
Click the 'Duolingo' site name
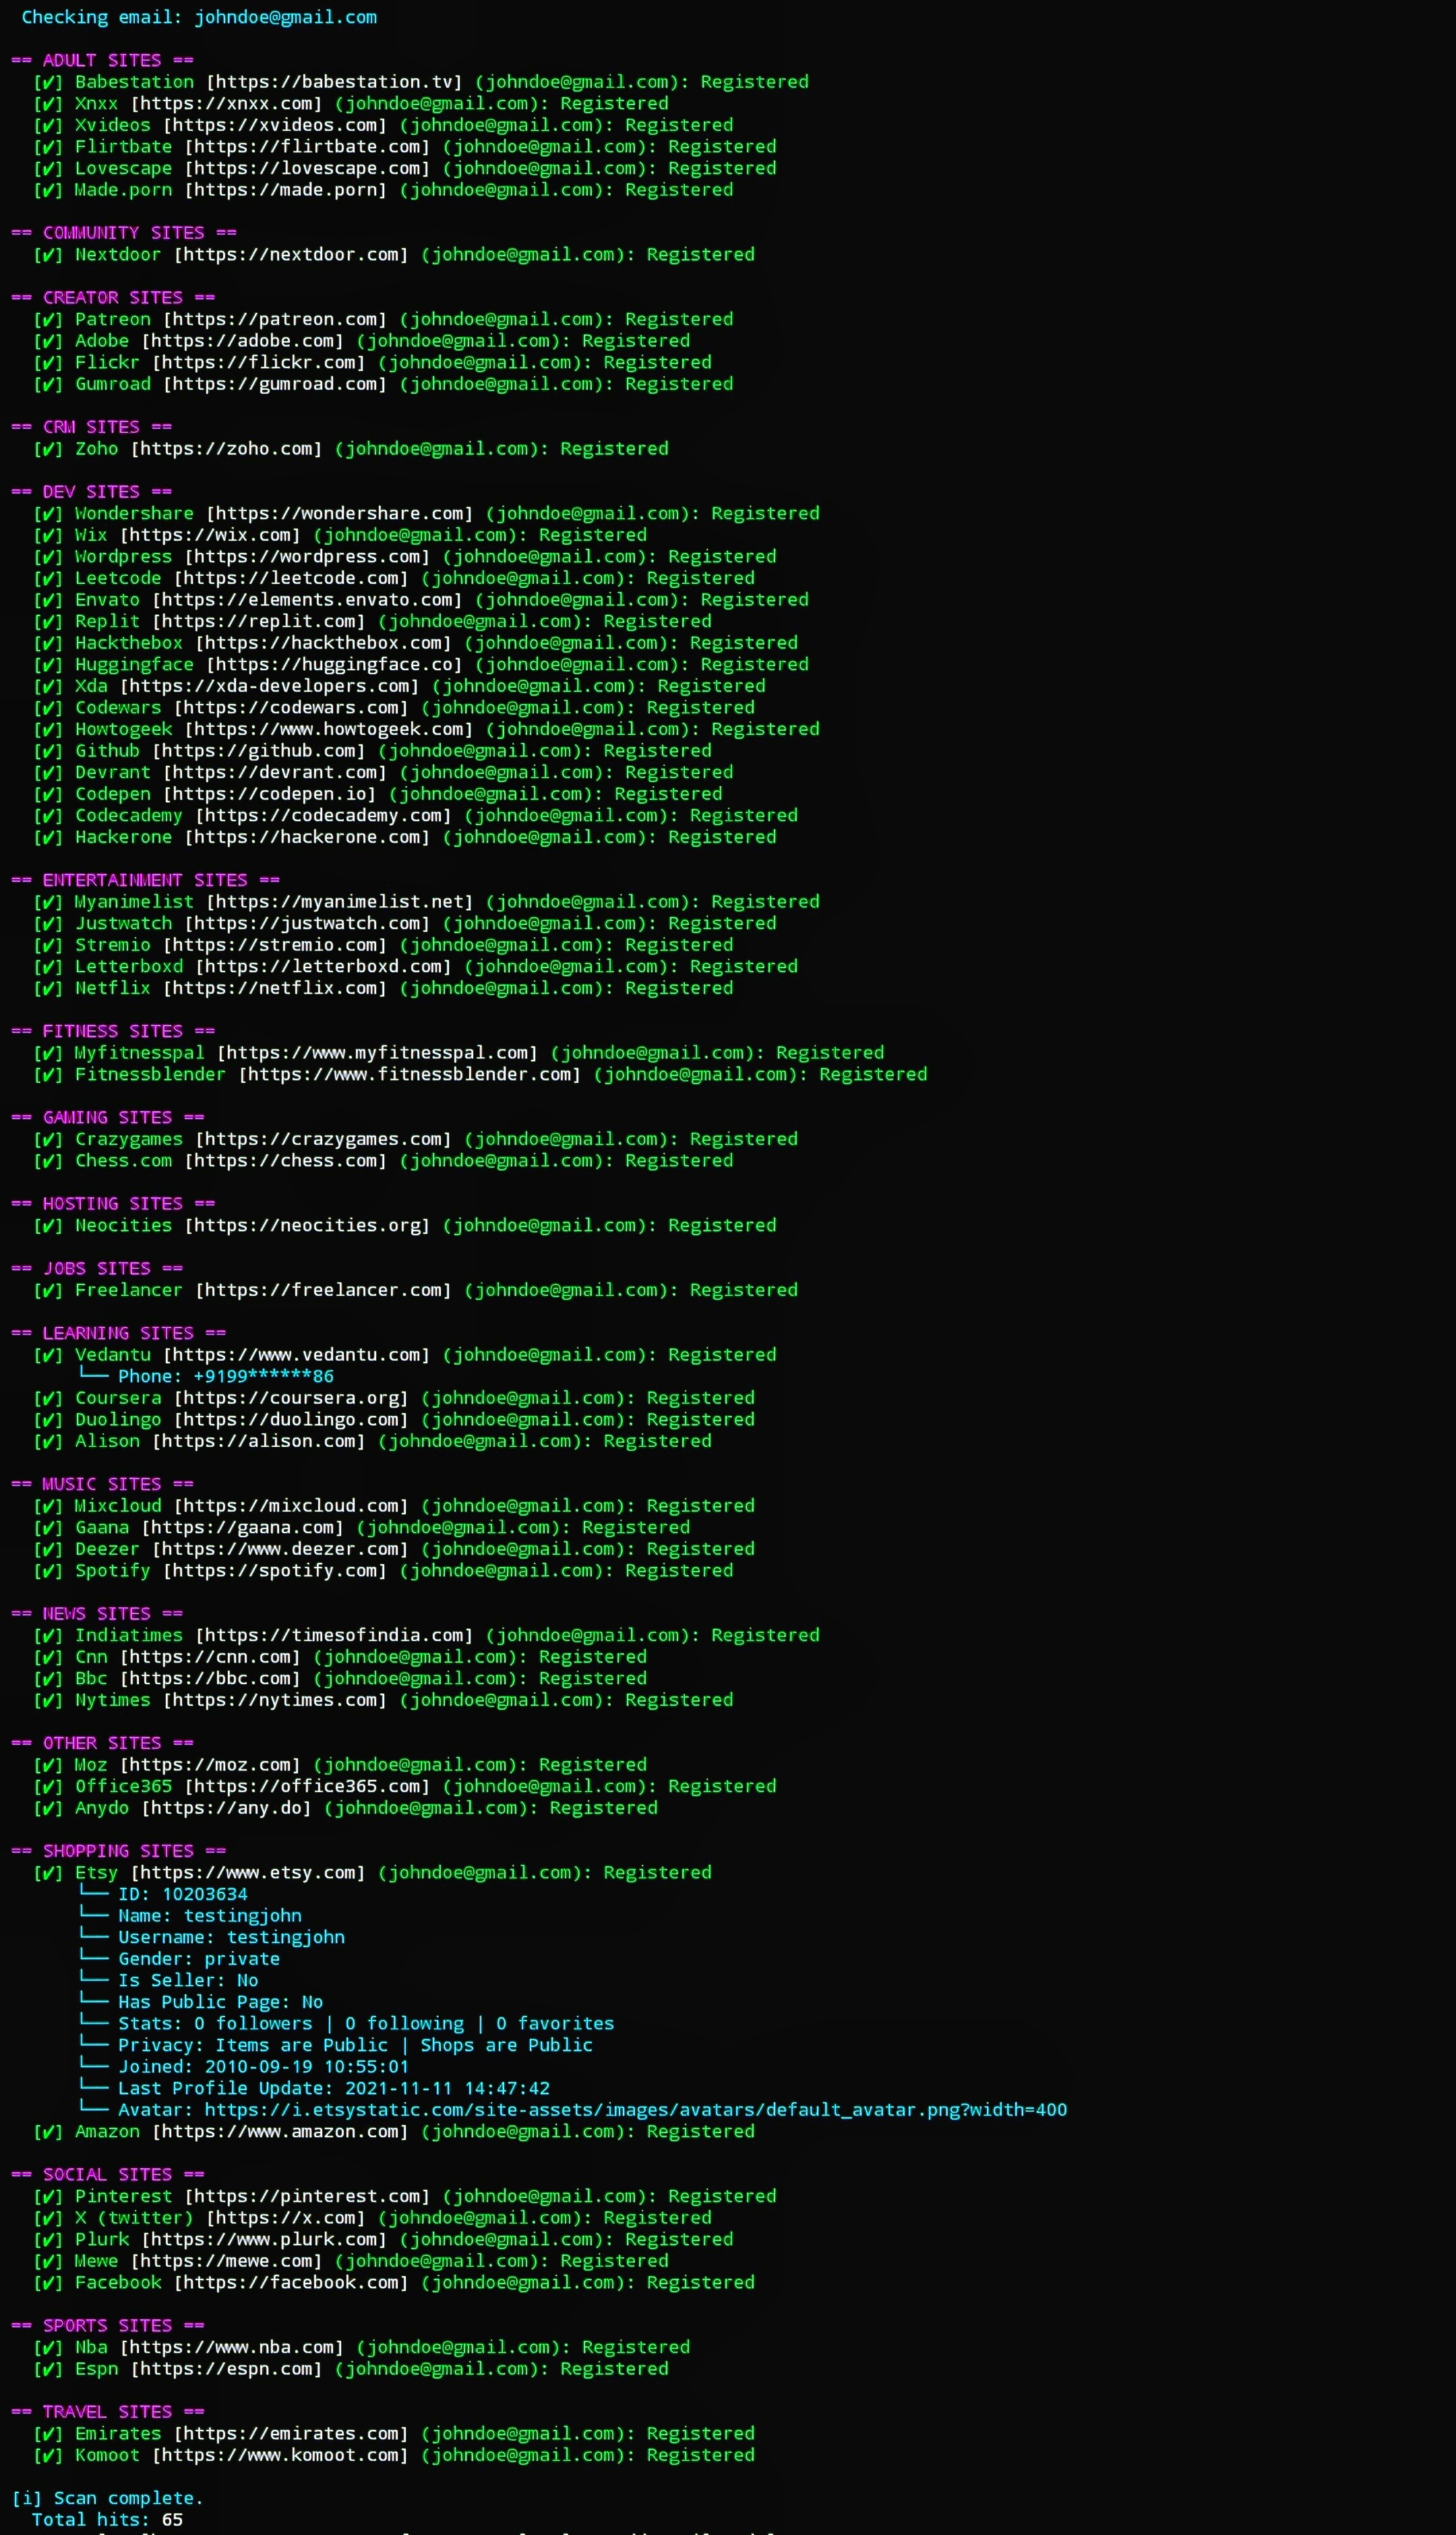(118, 1419)
